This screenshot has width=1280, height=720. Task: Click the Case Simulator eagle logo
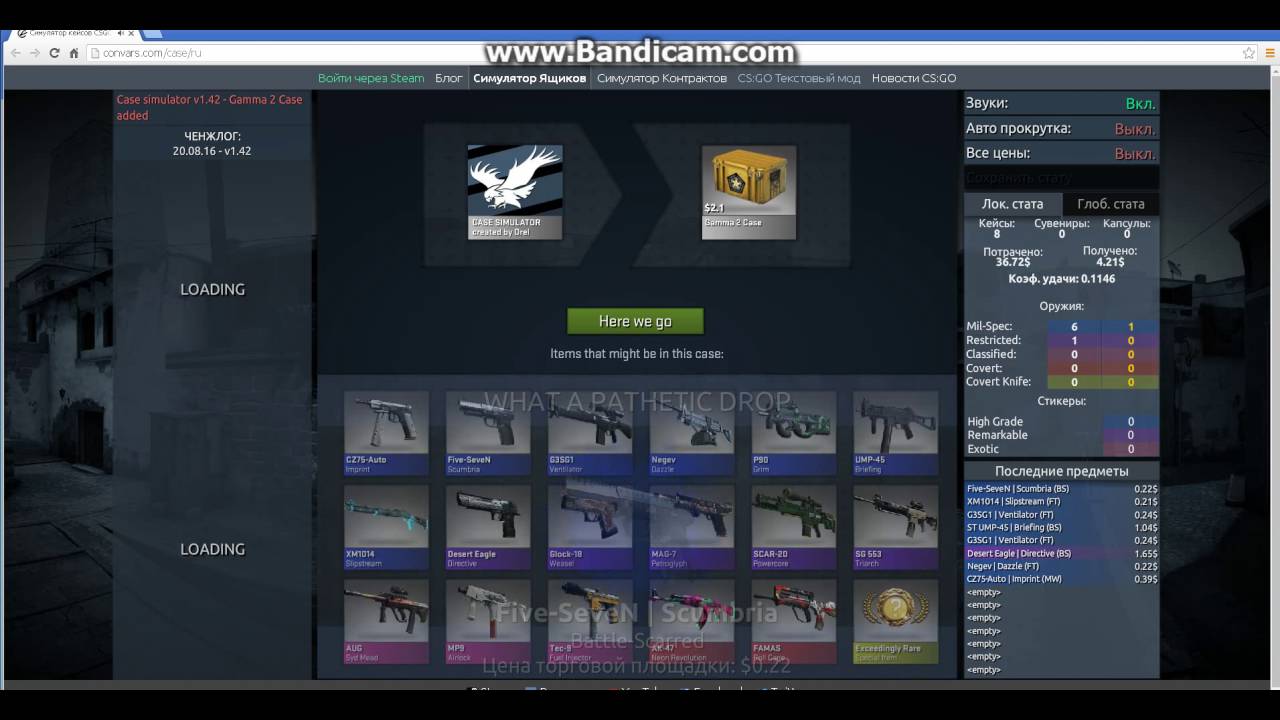515,192
